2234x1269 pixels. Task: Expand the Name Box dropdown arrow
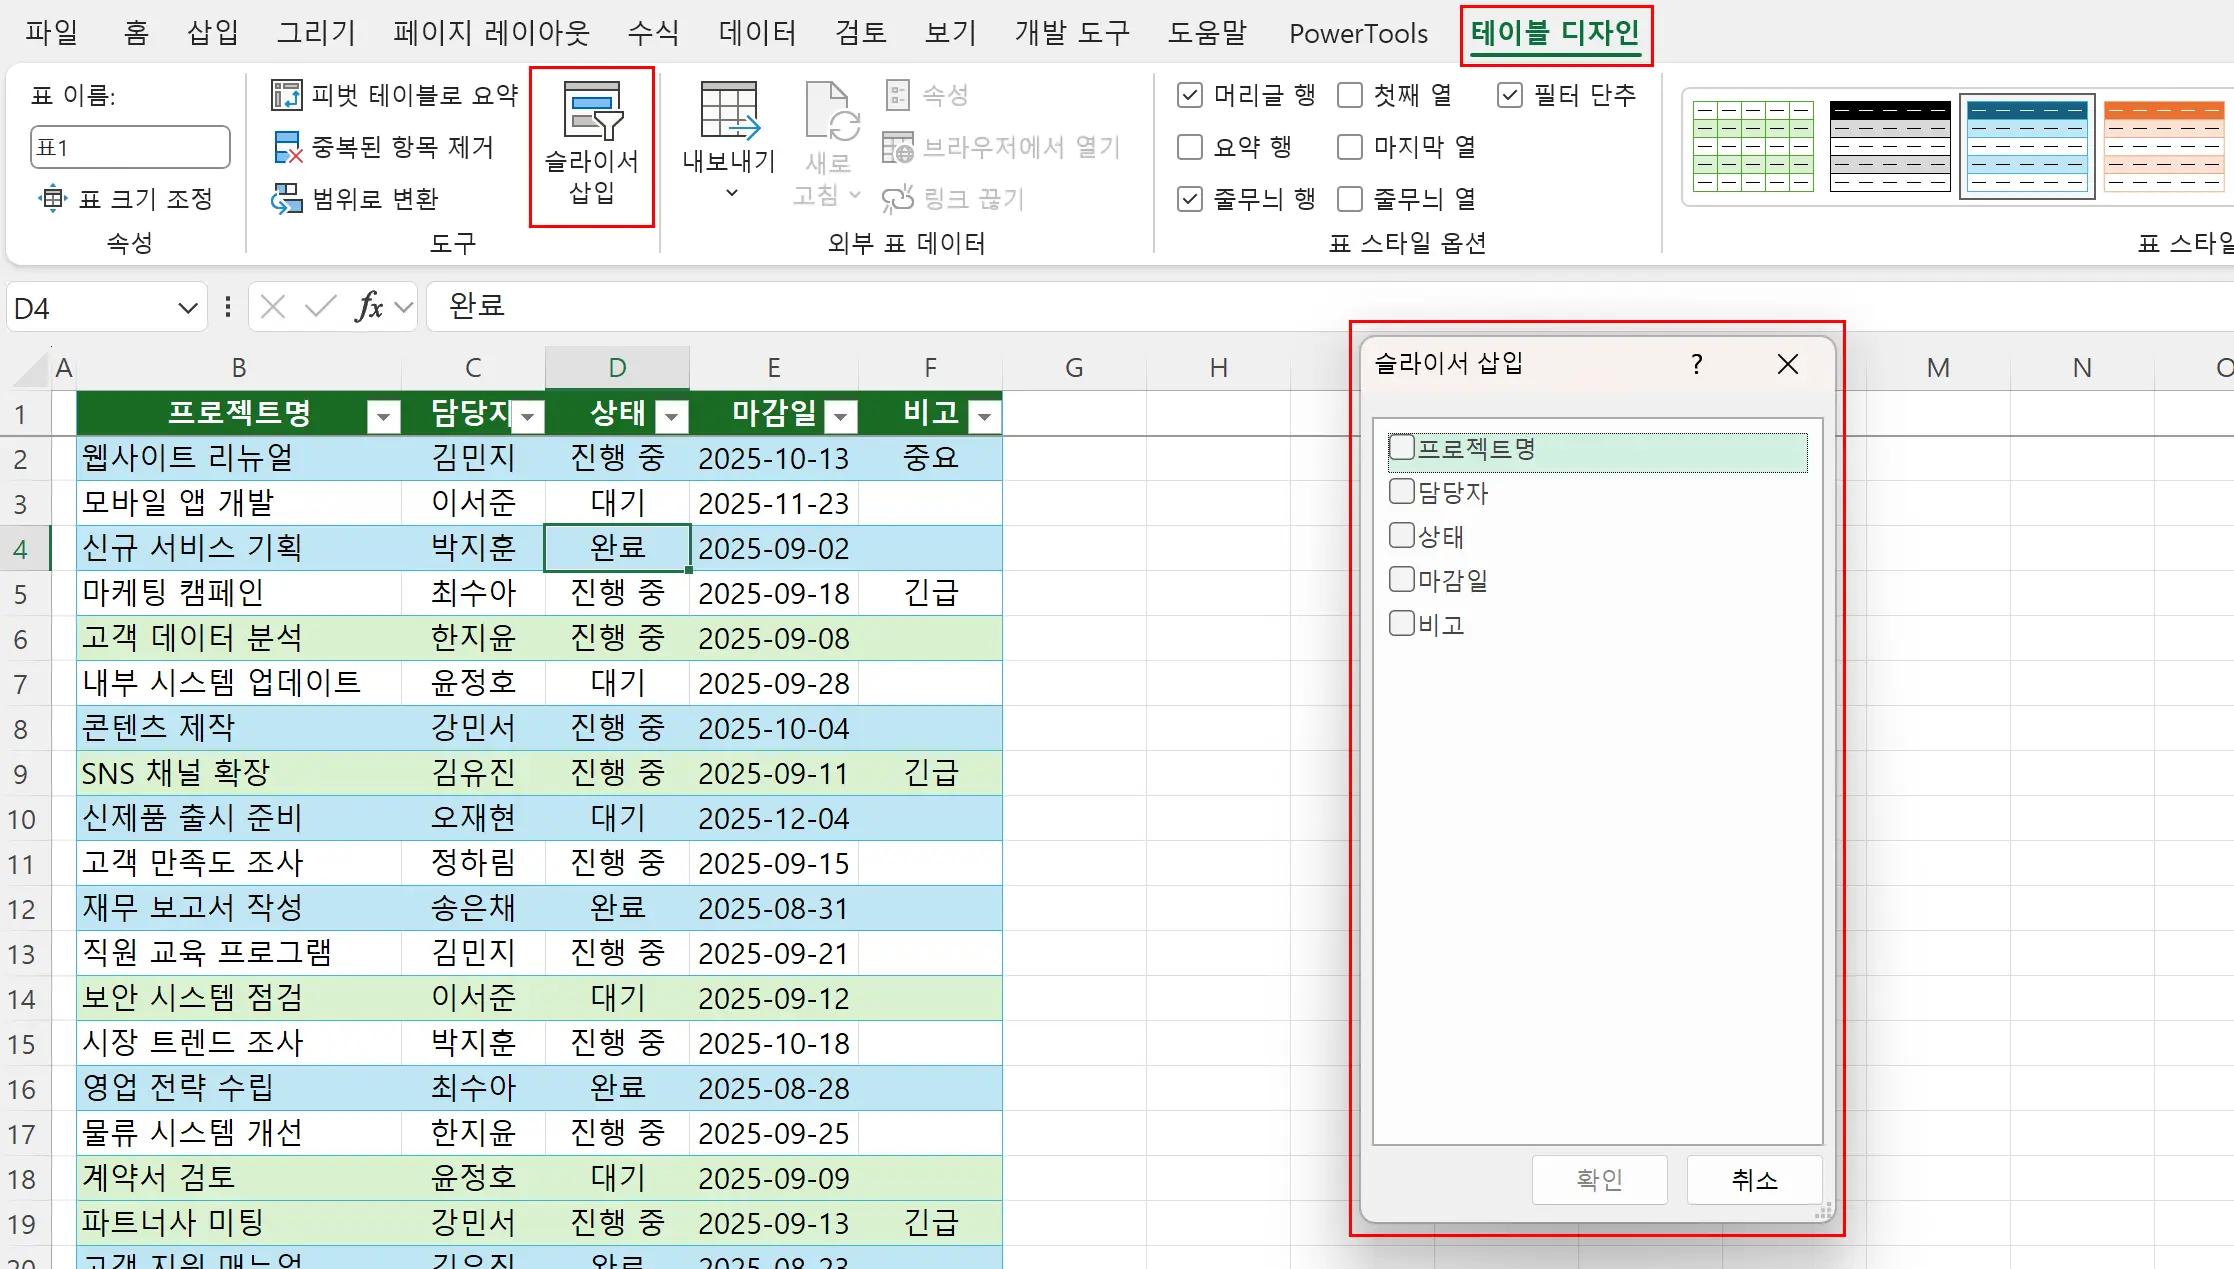187,308
